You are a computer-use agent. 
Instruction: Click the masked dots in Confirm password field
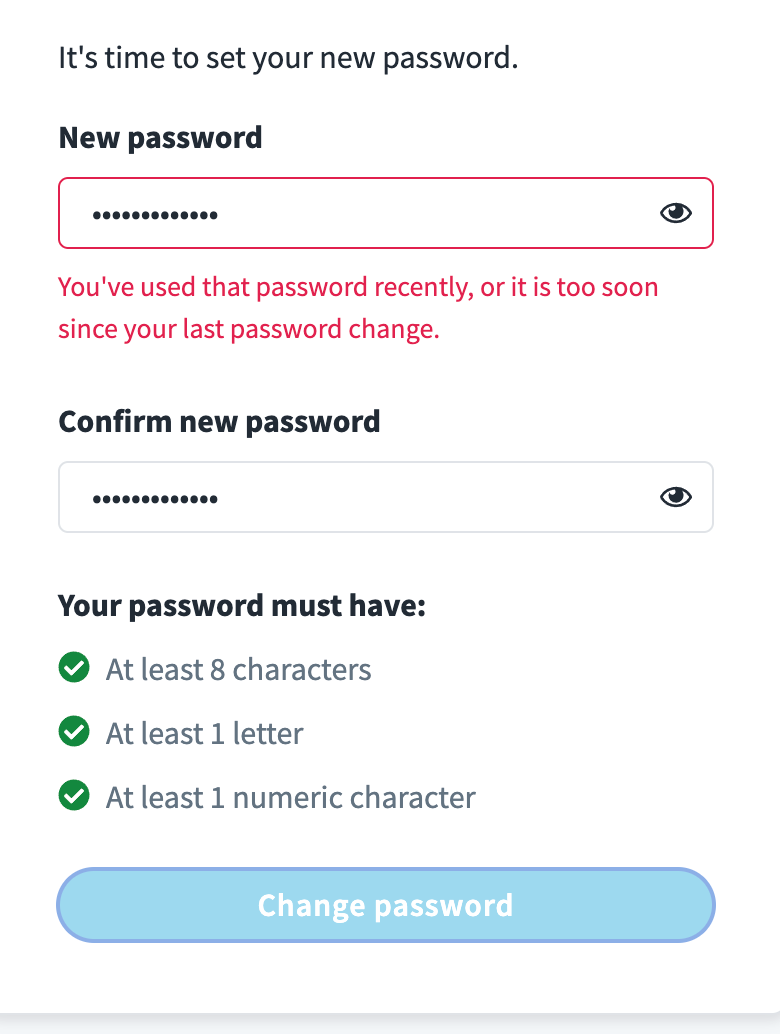155,498
